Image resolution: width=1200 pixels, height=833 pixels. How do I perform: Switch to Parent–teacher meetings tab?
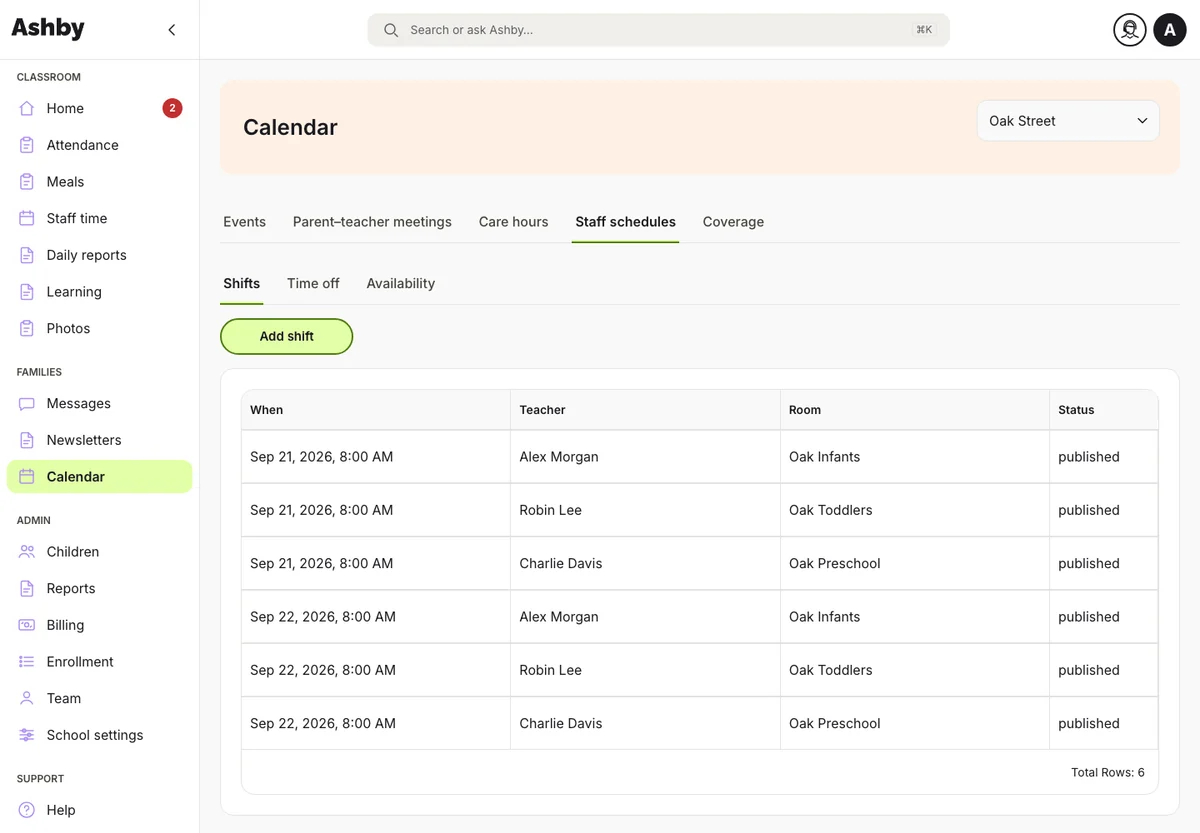click(372, 222)
